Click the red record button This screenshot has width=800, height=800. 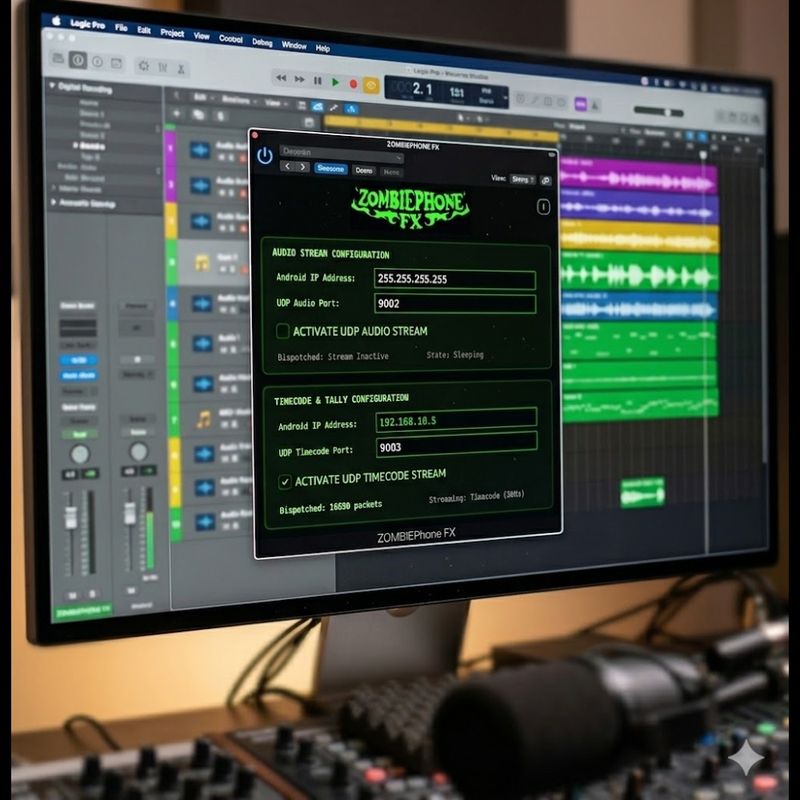[x=353, y=84]
